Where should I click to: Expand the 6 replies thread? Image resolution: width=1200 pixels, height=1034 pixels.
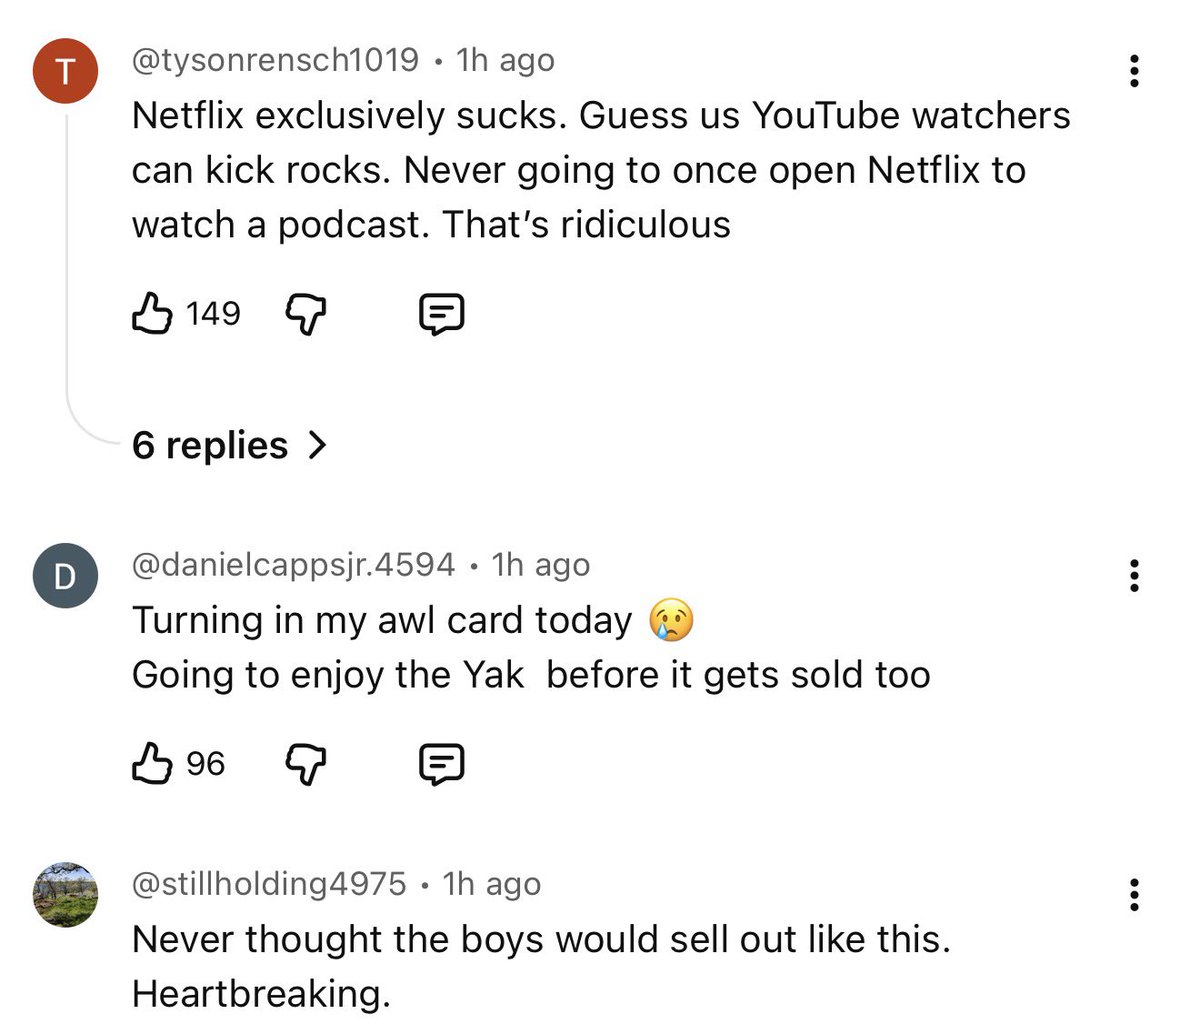point(210,445)
